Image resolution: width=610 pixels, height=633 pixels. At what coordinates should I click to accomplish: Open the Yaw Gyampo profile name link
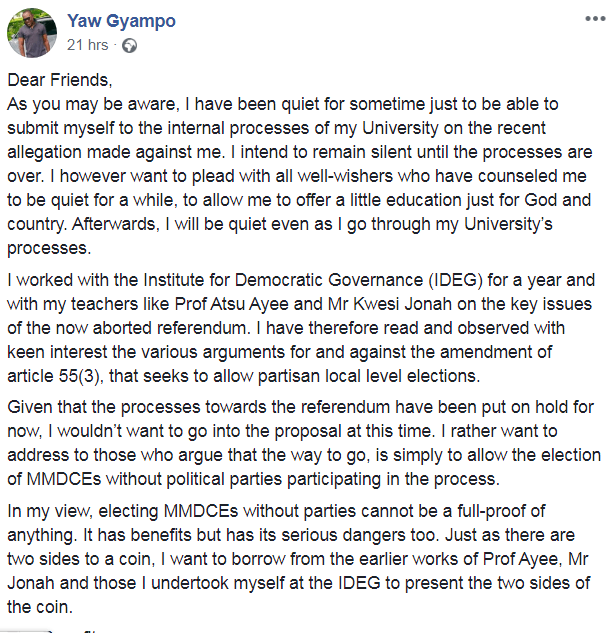pos(121,21)
